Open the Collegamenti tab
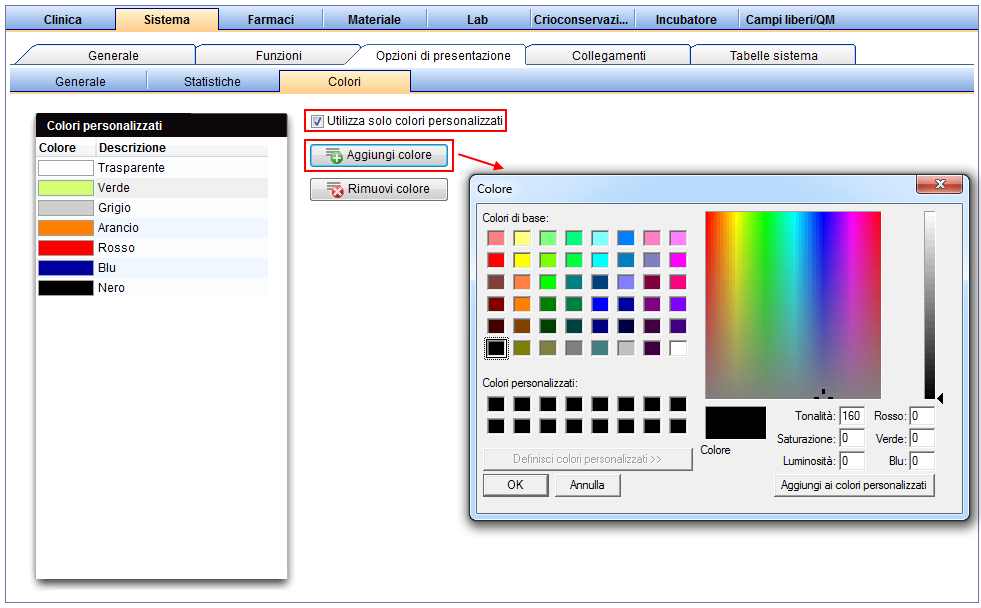The image size is (981, 608). click(608, 55)
